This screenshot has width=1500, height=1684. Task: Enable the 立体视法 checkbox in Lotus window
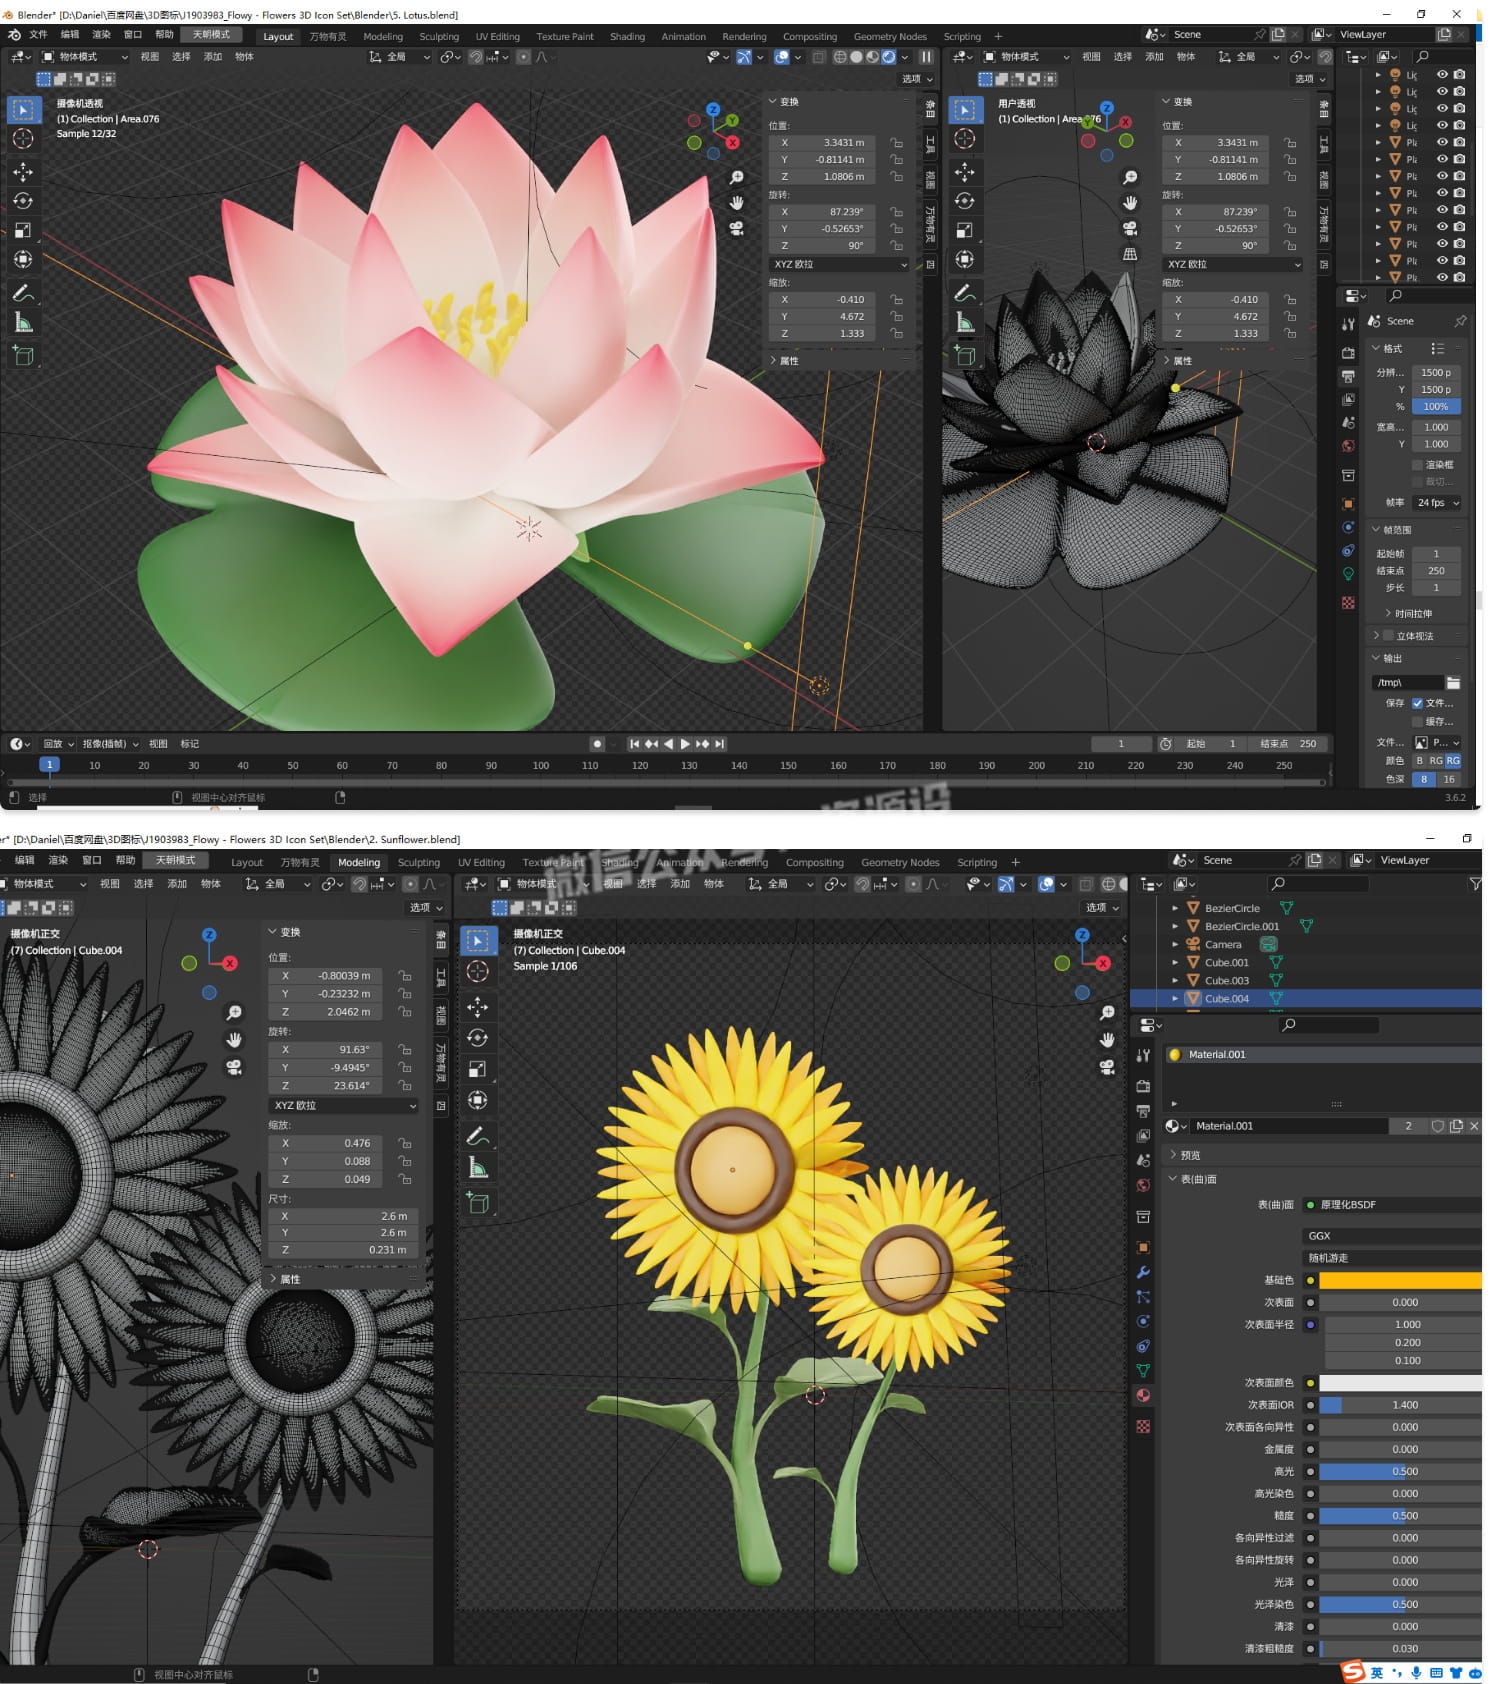tap(1388, 636)
